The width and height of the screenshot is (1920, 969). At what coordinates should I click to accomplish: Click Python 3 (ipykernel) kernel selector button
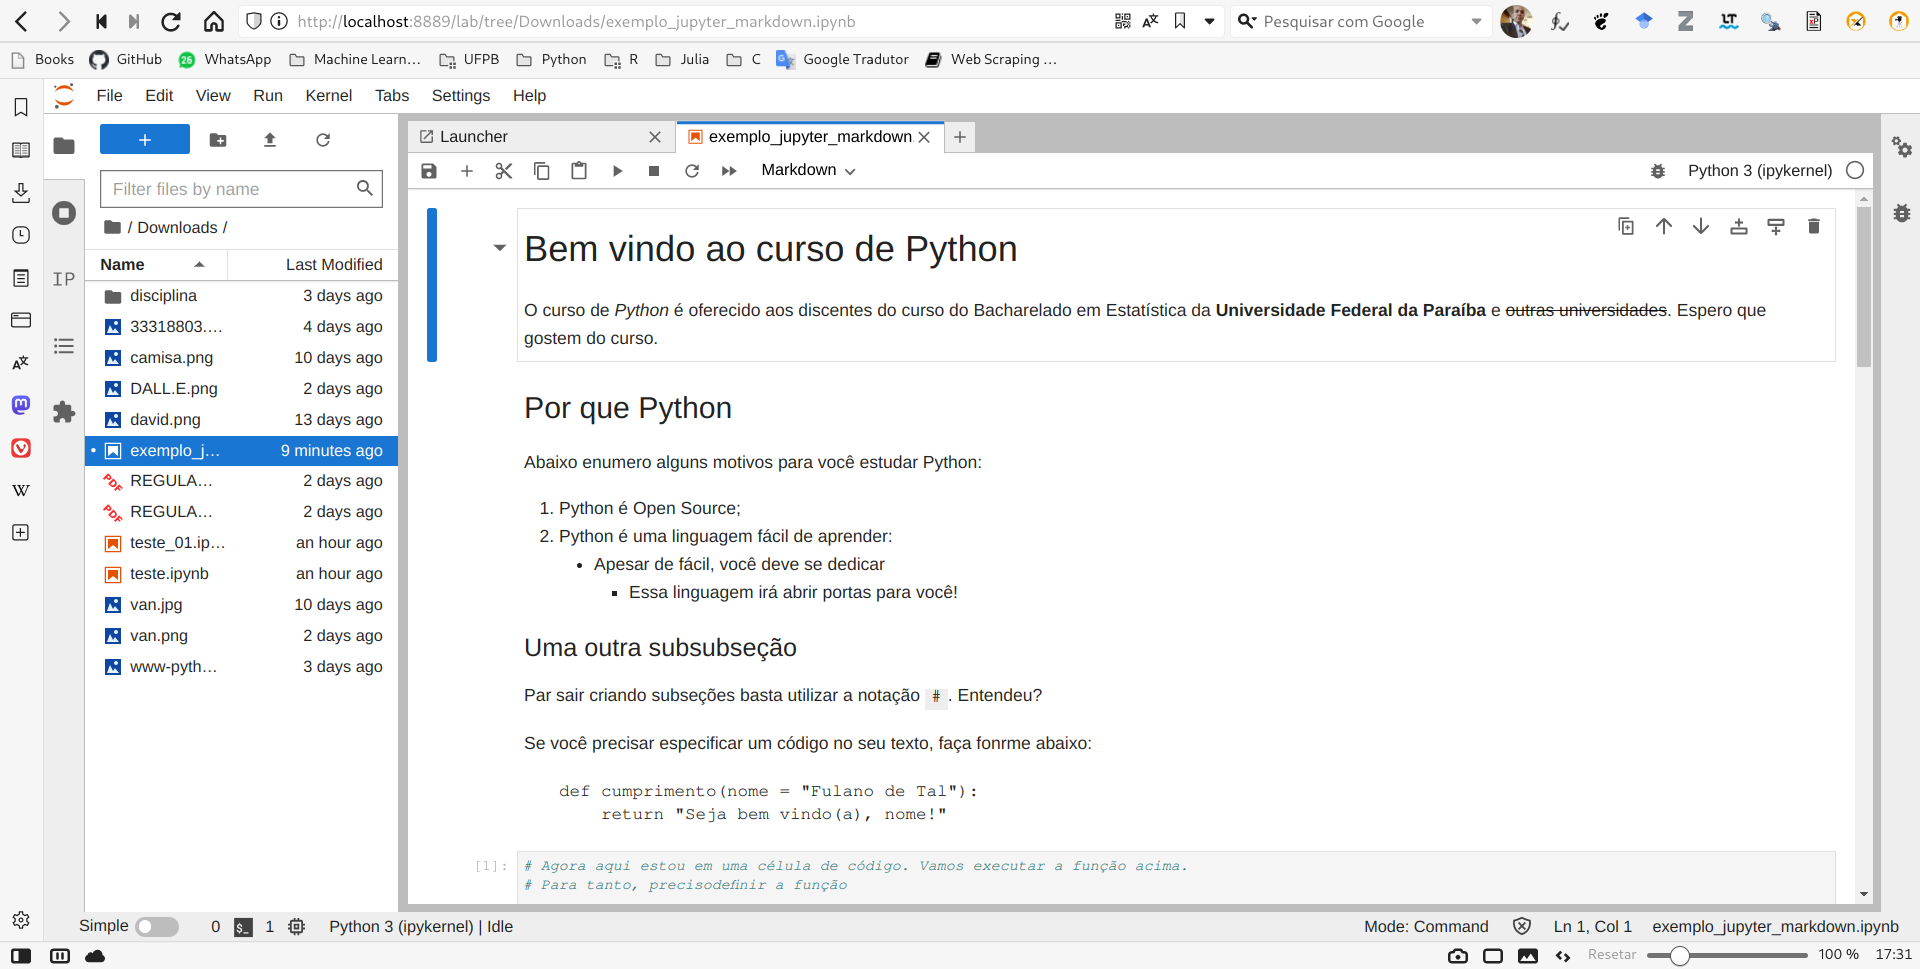coord(1759,171)
